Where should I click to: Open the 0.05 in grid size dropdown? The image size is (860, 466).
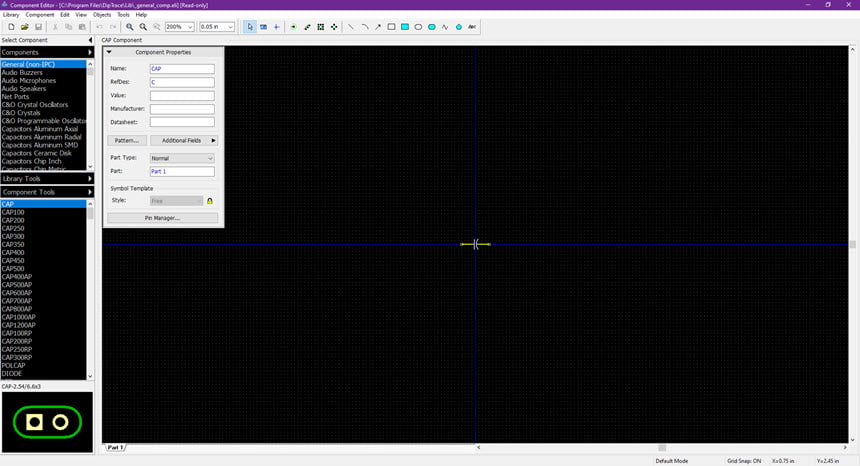pos(231,27)
